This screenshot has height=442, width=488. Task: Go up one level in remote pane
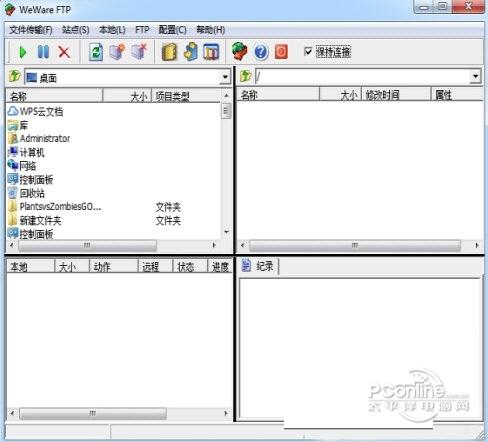(245, 76)
